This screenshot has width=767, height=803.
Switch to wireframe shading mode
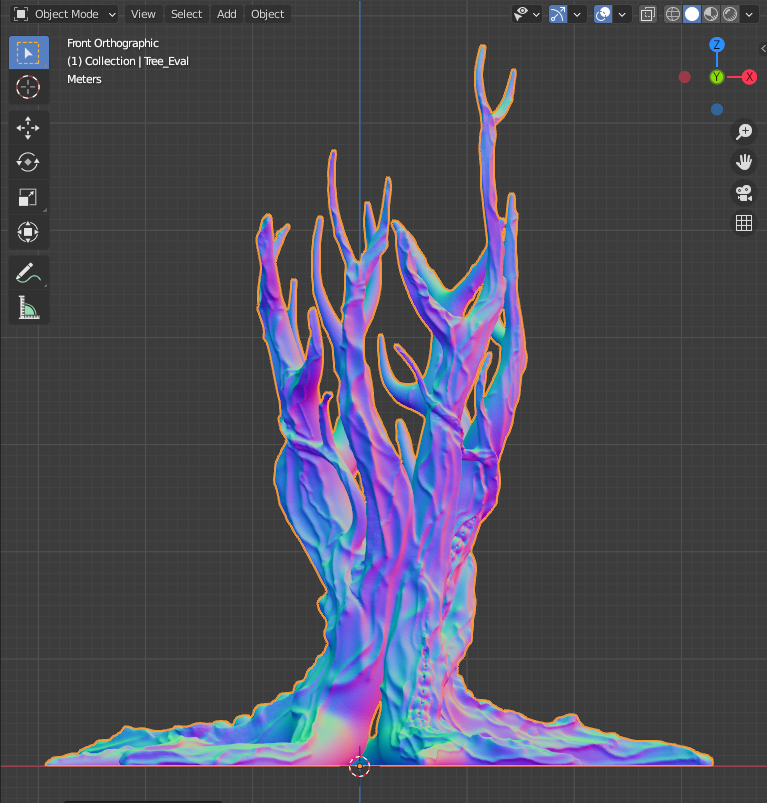coord(673,14)
